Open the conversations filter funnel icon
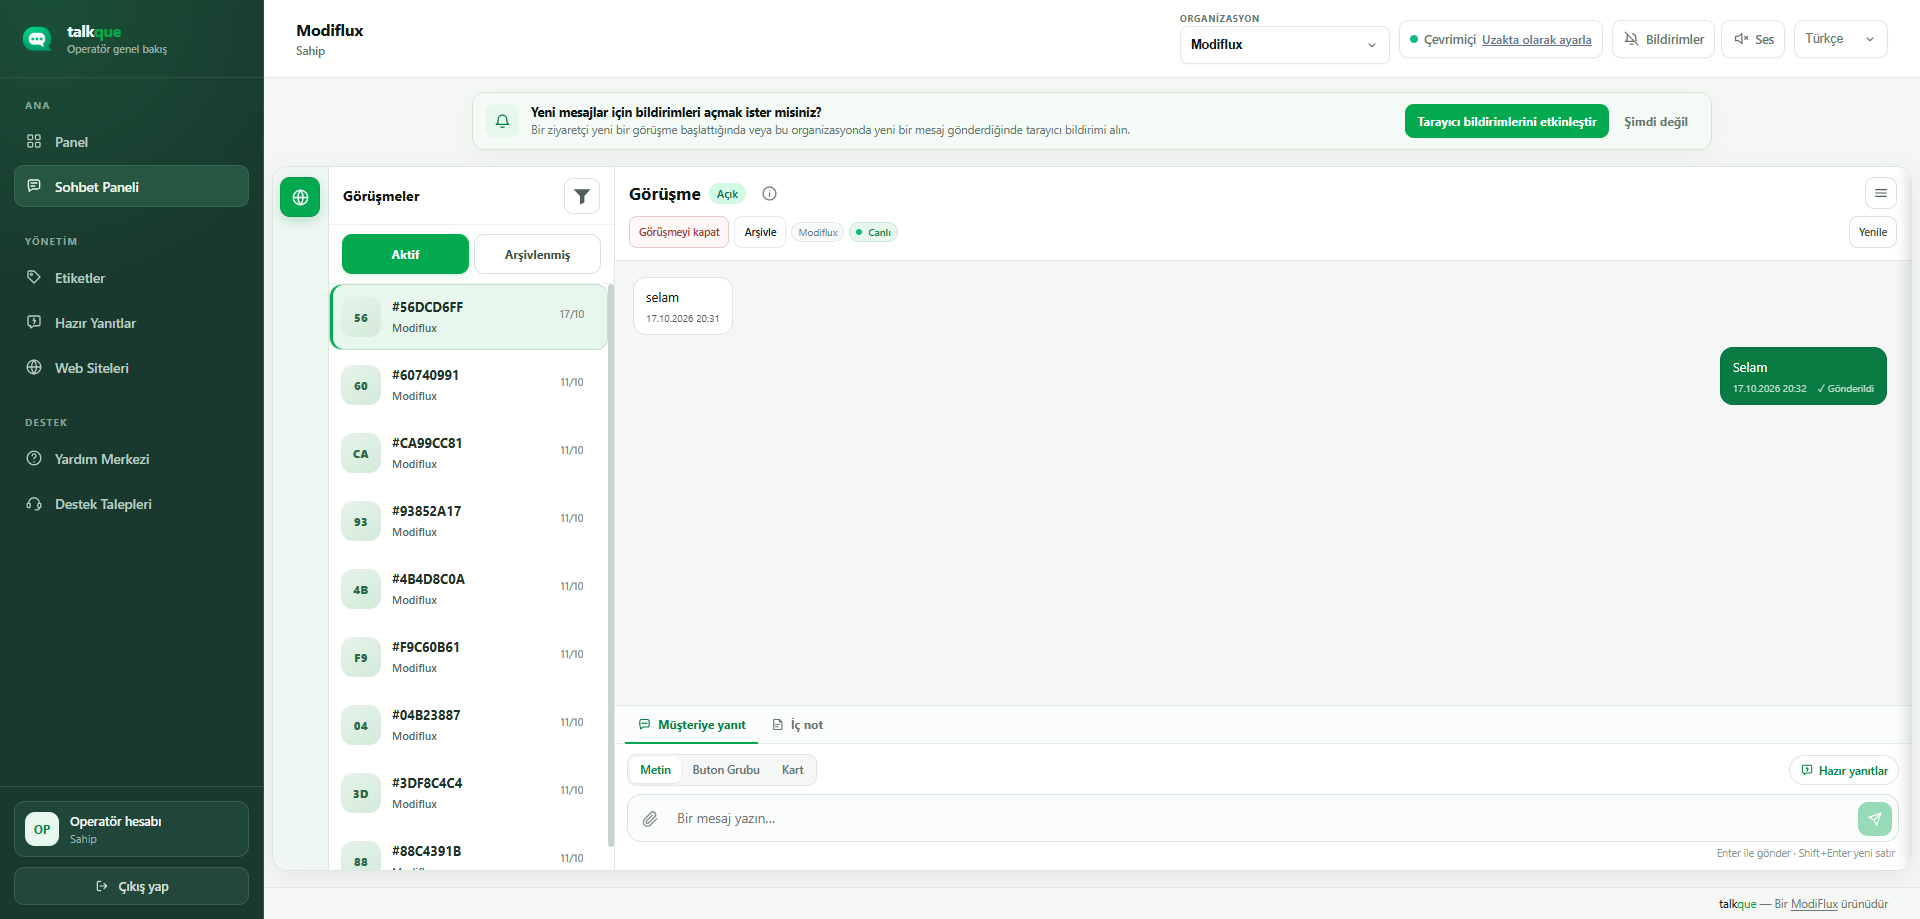Viewport: 1920px width, 919px height. coord(582,196)
